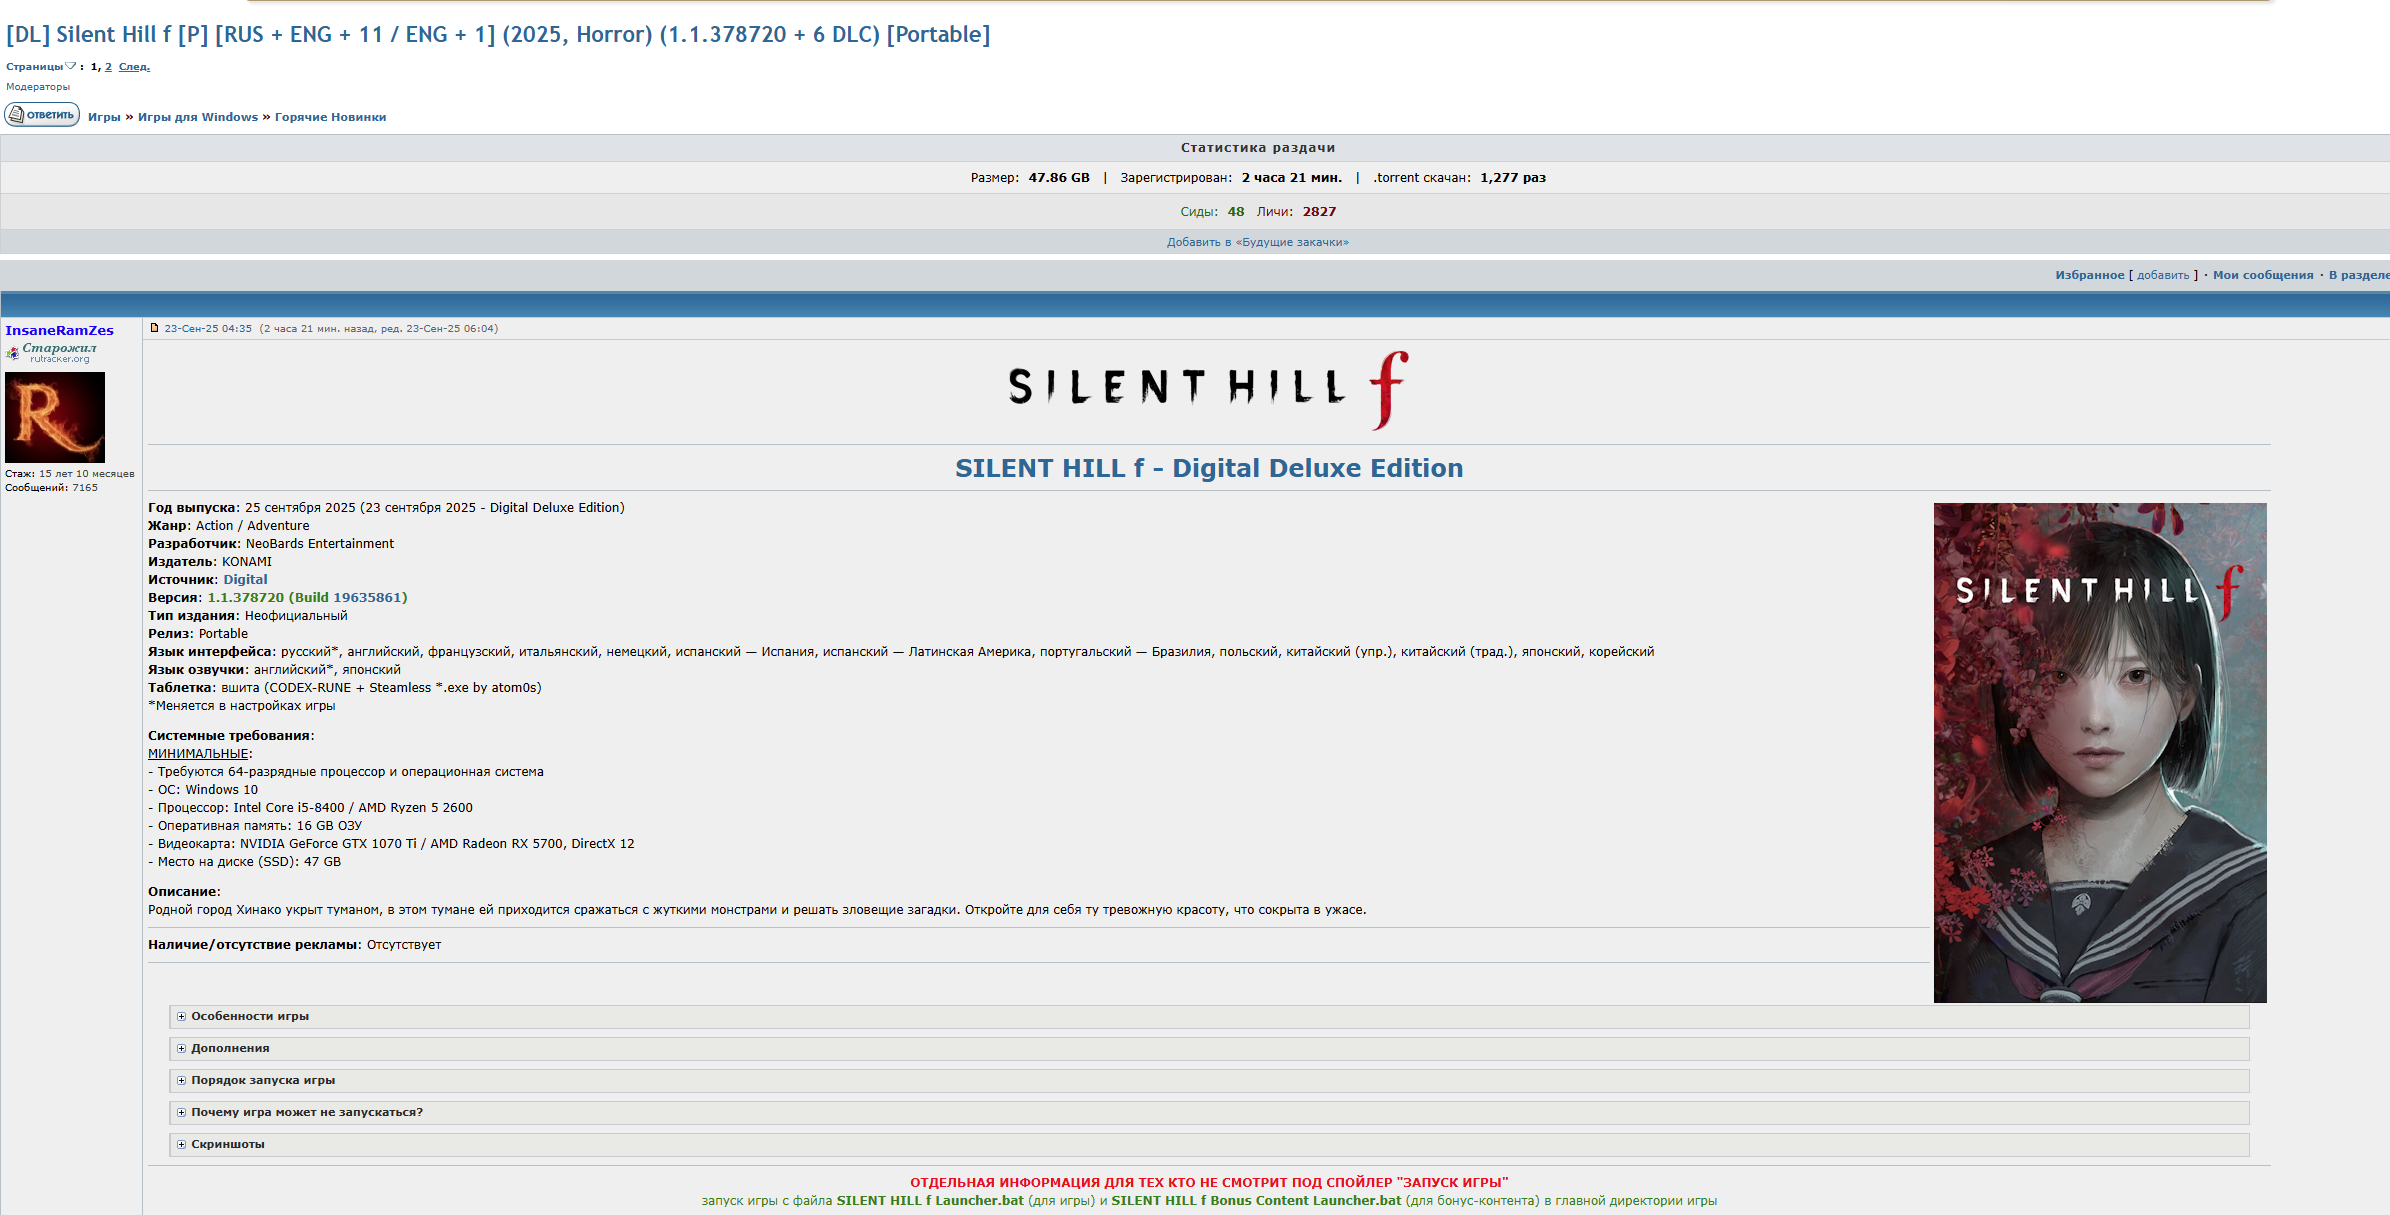The height and width of the screenshot is (1215, 2390).
Task: Expand the Особенности игры spoiler
Action: click(x=250, y=1016)
